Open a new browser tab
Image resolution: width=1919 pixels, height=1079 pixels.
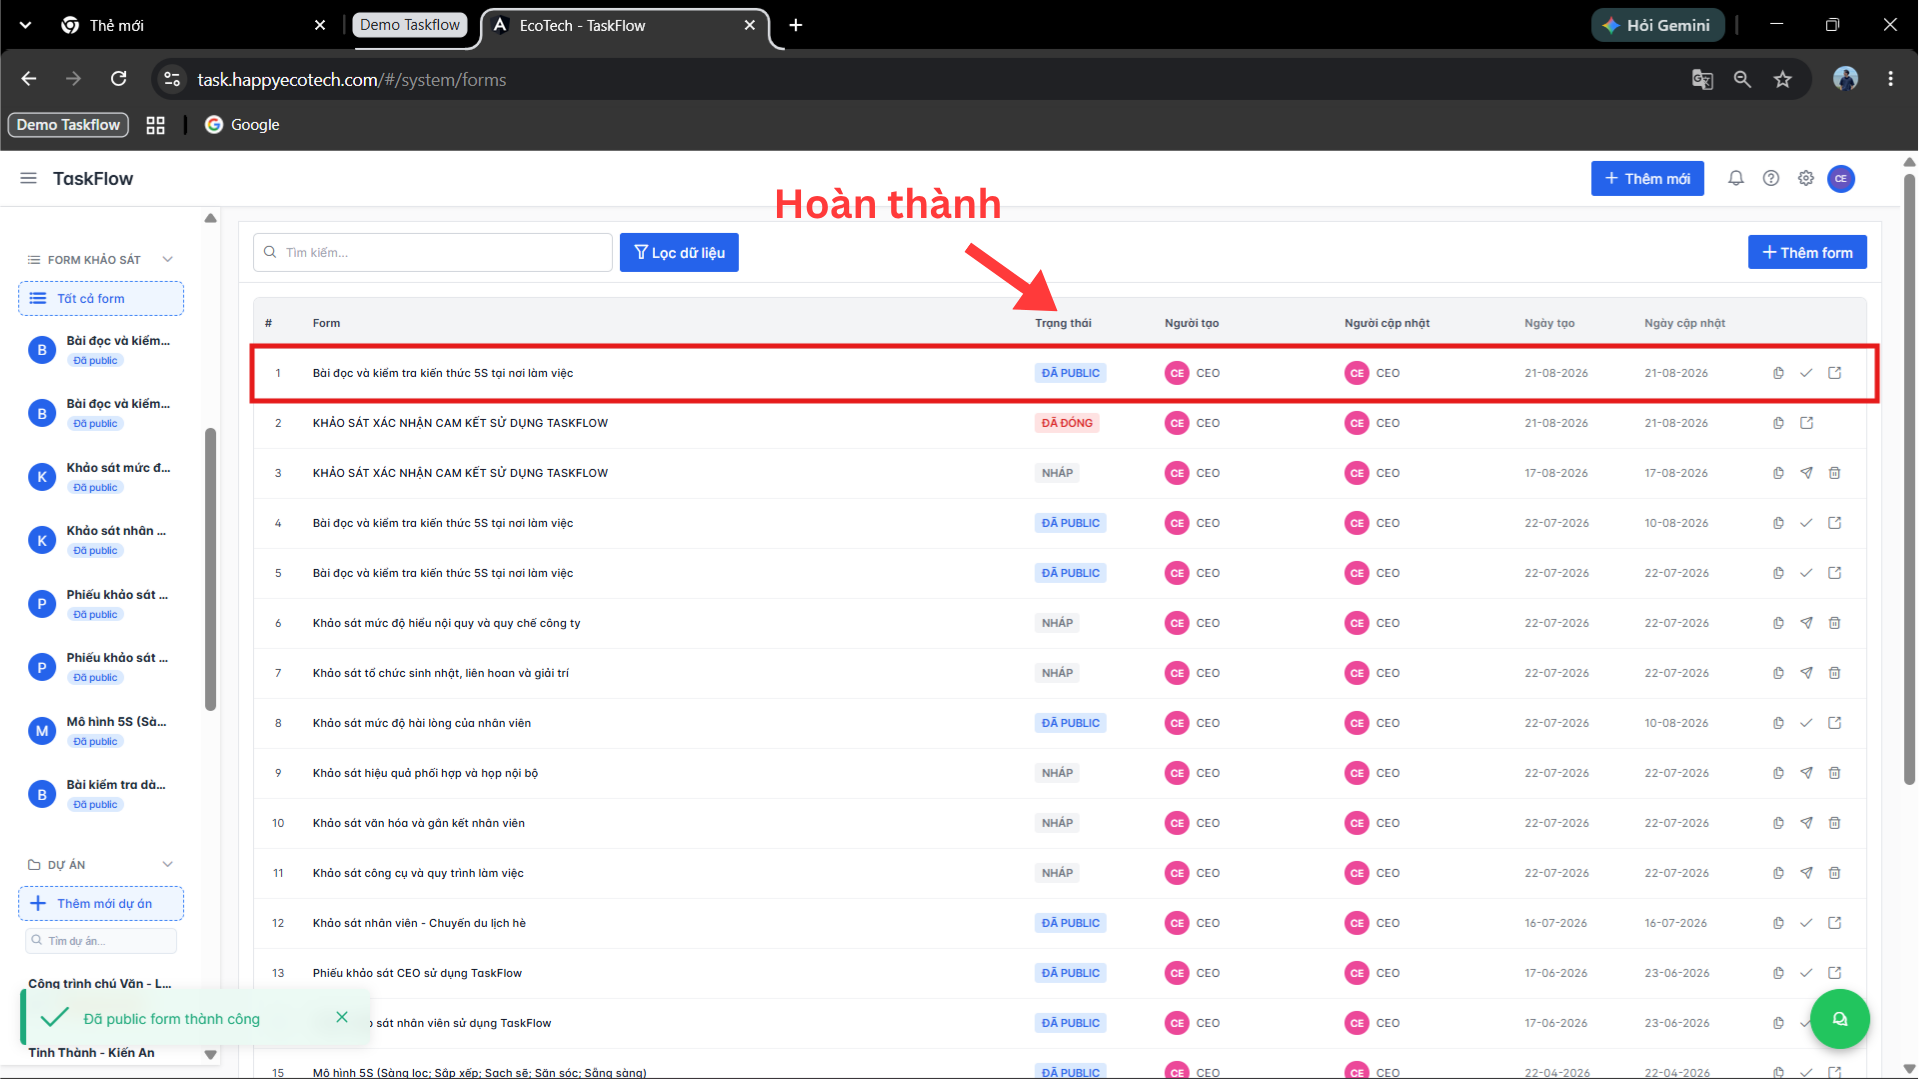[x=796, y=25]
